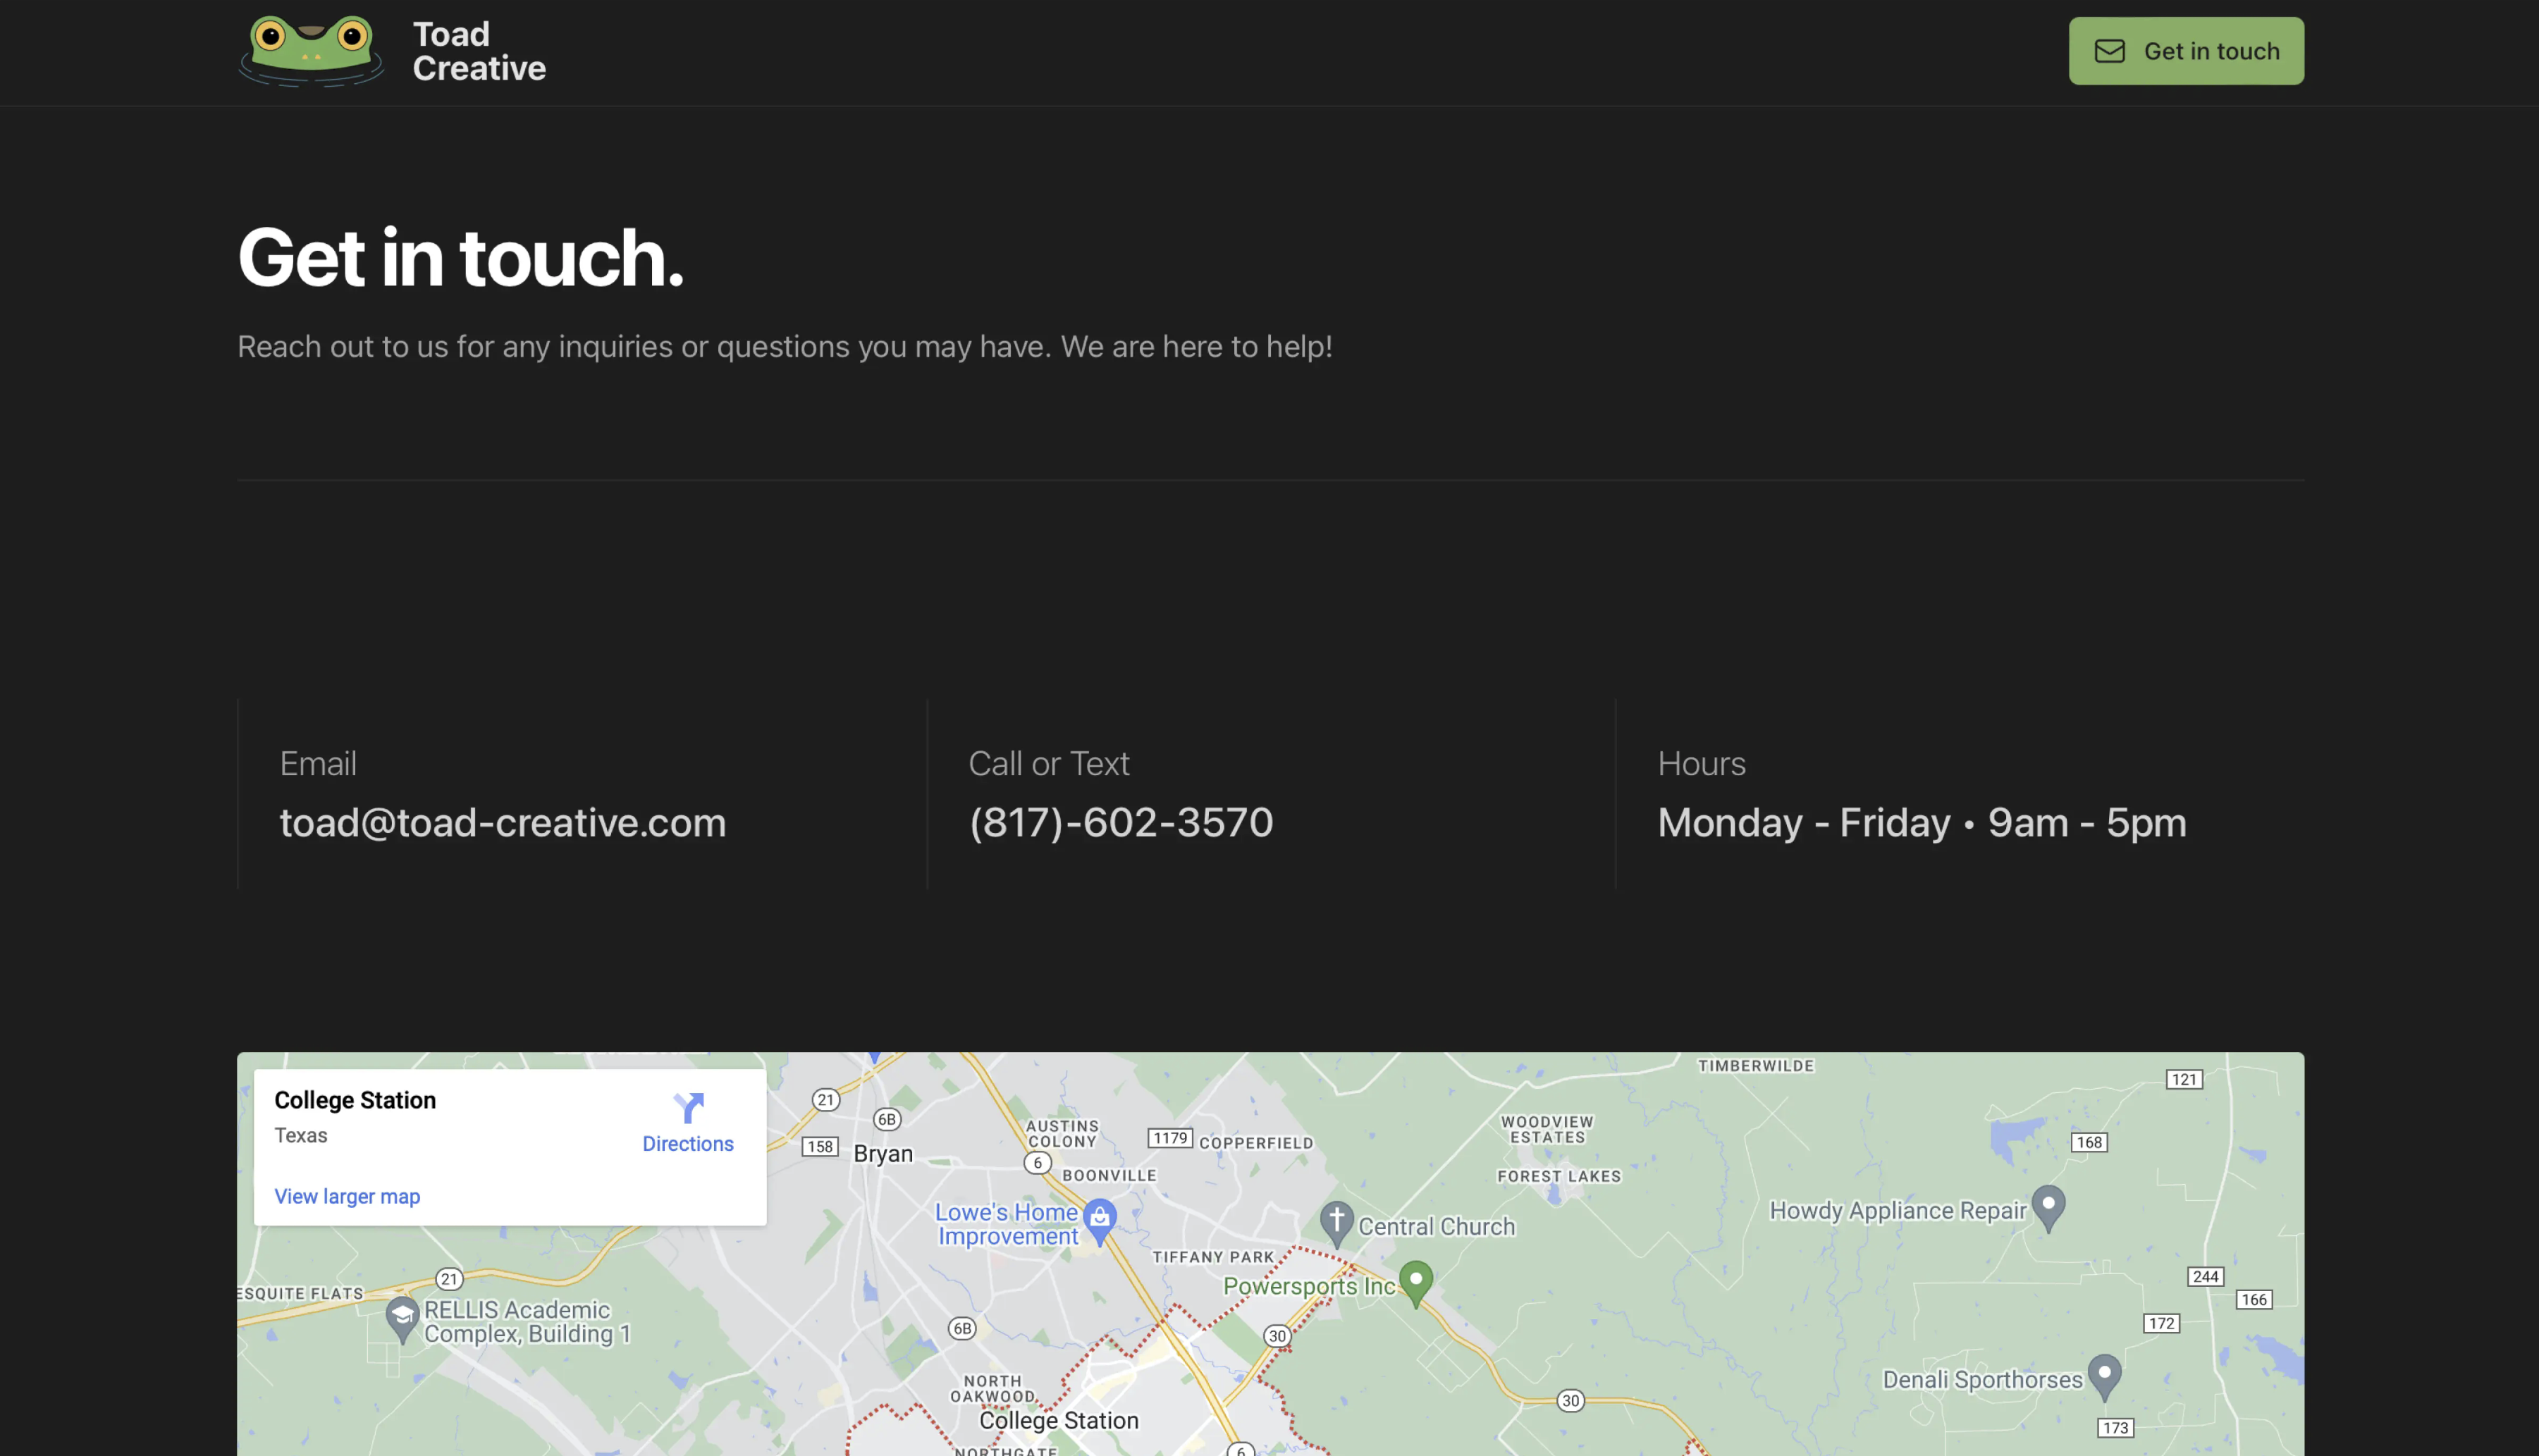This screenshot has height=1456, width=2539.
Task: Click highway 168 shield on map
Action: click(x=2089, y=1142)
